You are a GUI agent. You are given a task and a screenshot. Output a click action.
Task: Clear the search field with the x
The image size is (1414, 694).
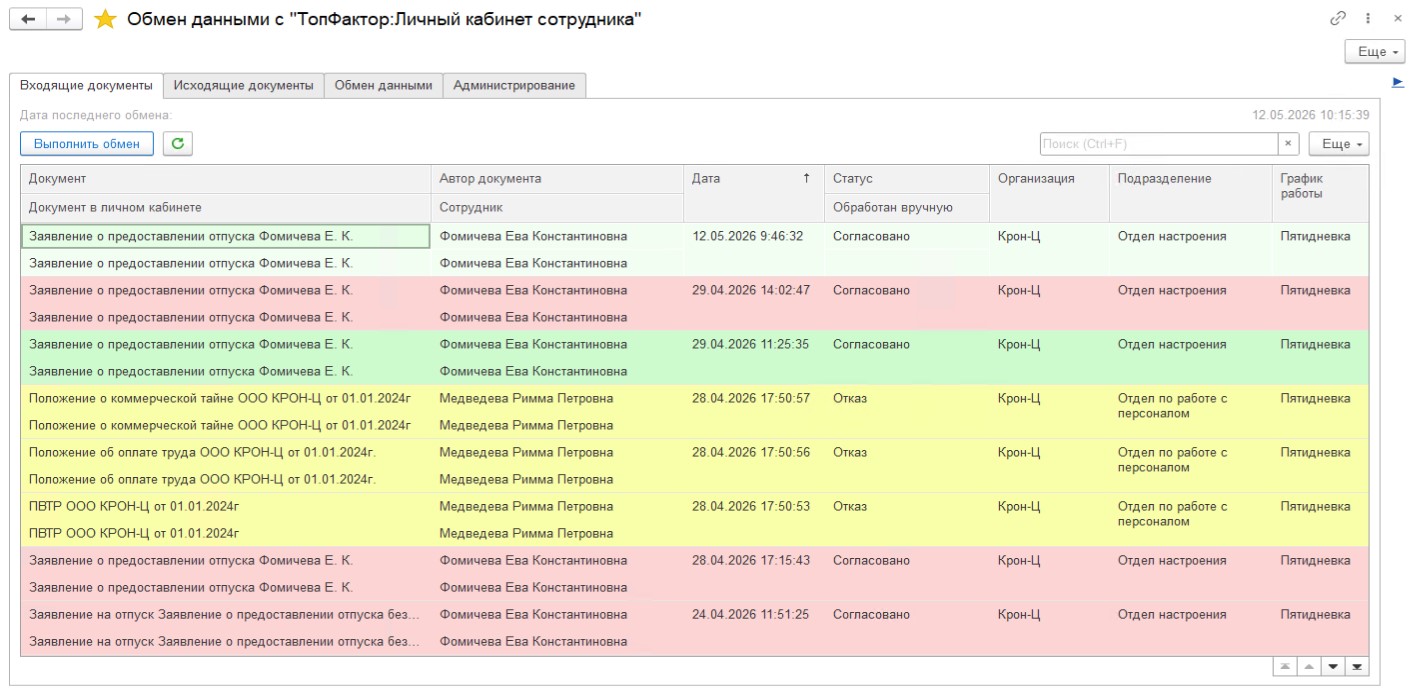1288,144
